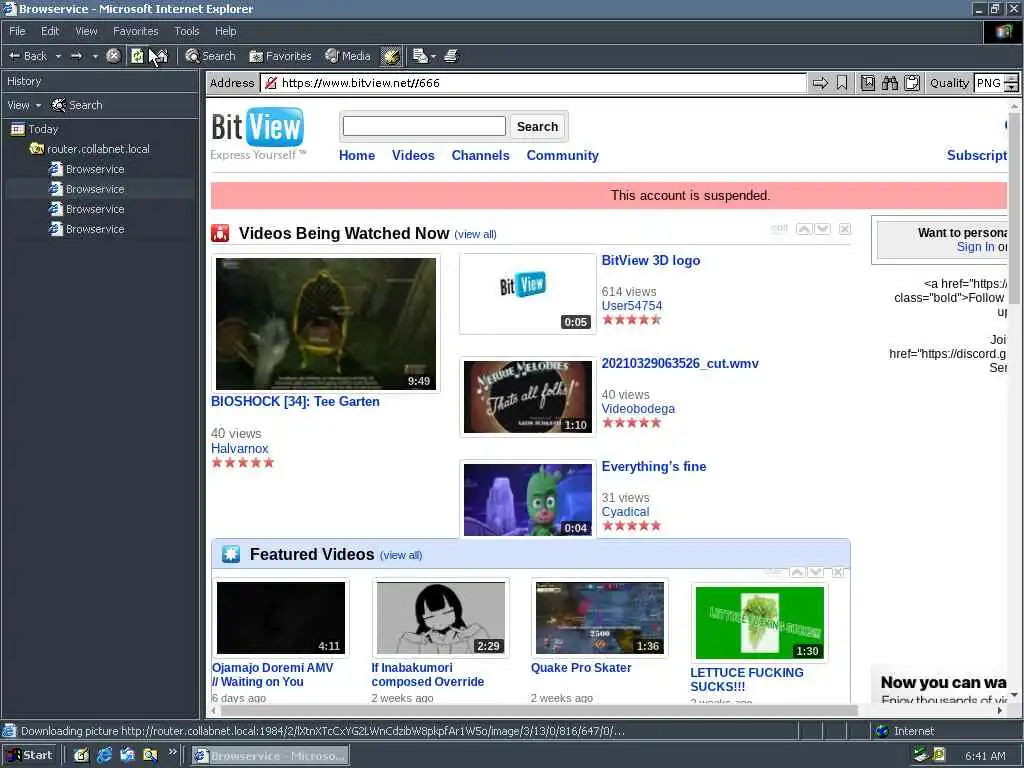Screen dimensions: 1024x768
Task: Collapse the router.collabnet.local history folder
Action: pyautogui.click(x=89, y=149)
